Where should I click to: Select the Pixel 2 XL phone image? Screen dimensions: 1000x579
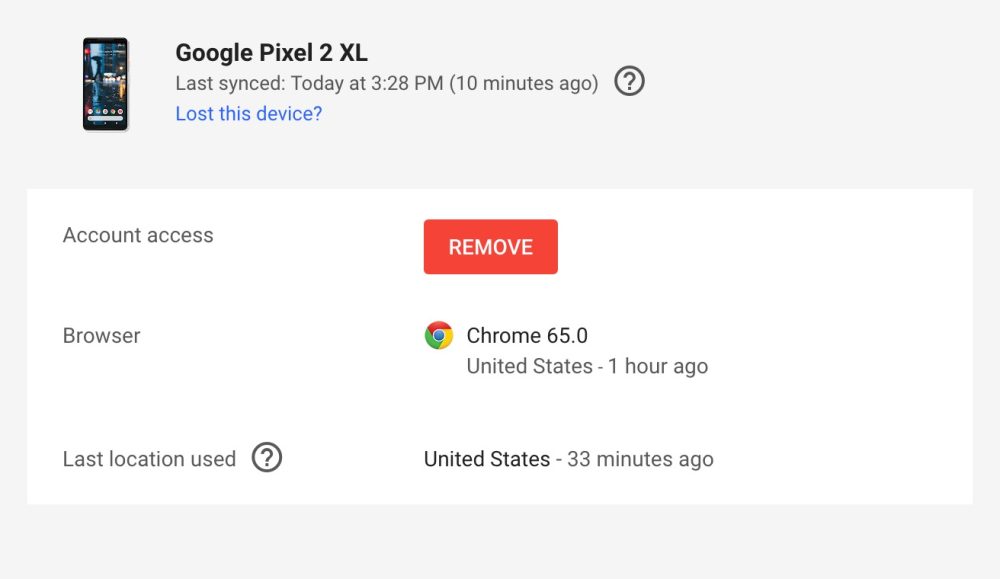[105, 84]
